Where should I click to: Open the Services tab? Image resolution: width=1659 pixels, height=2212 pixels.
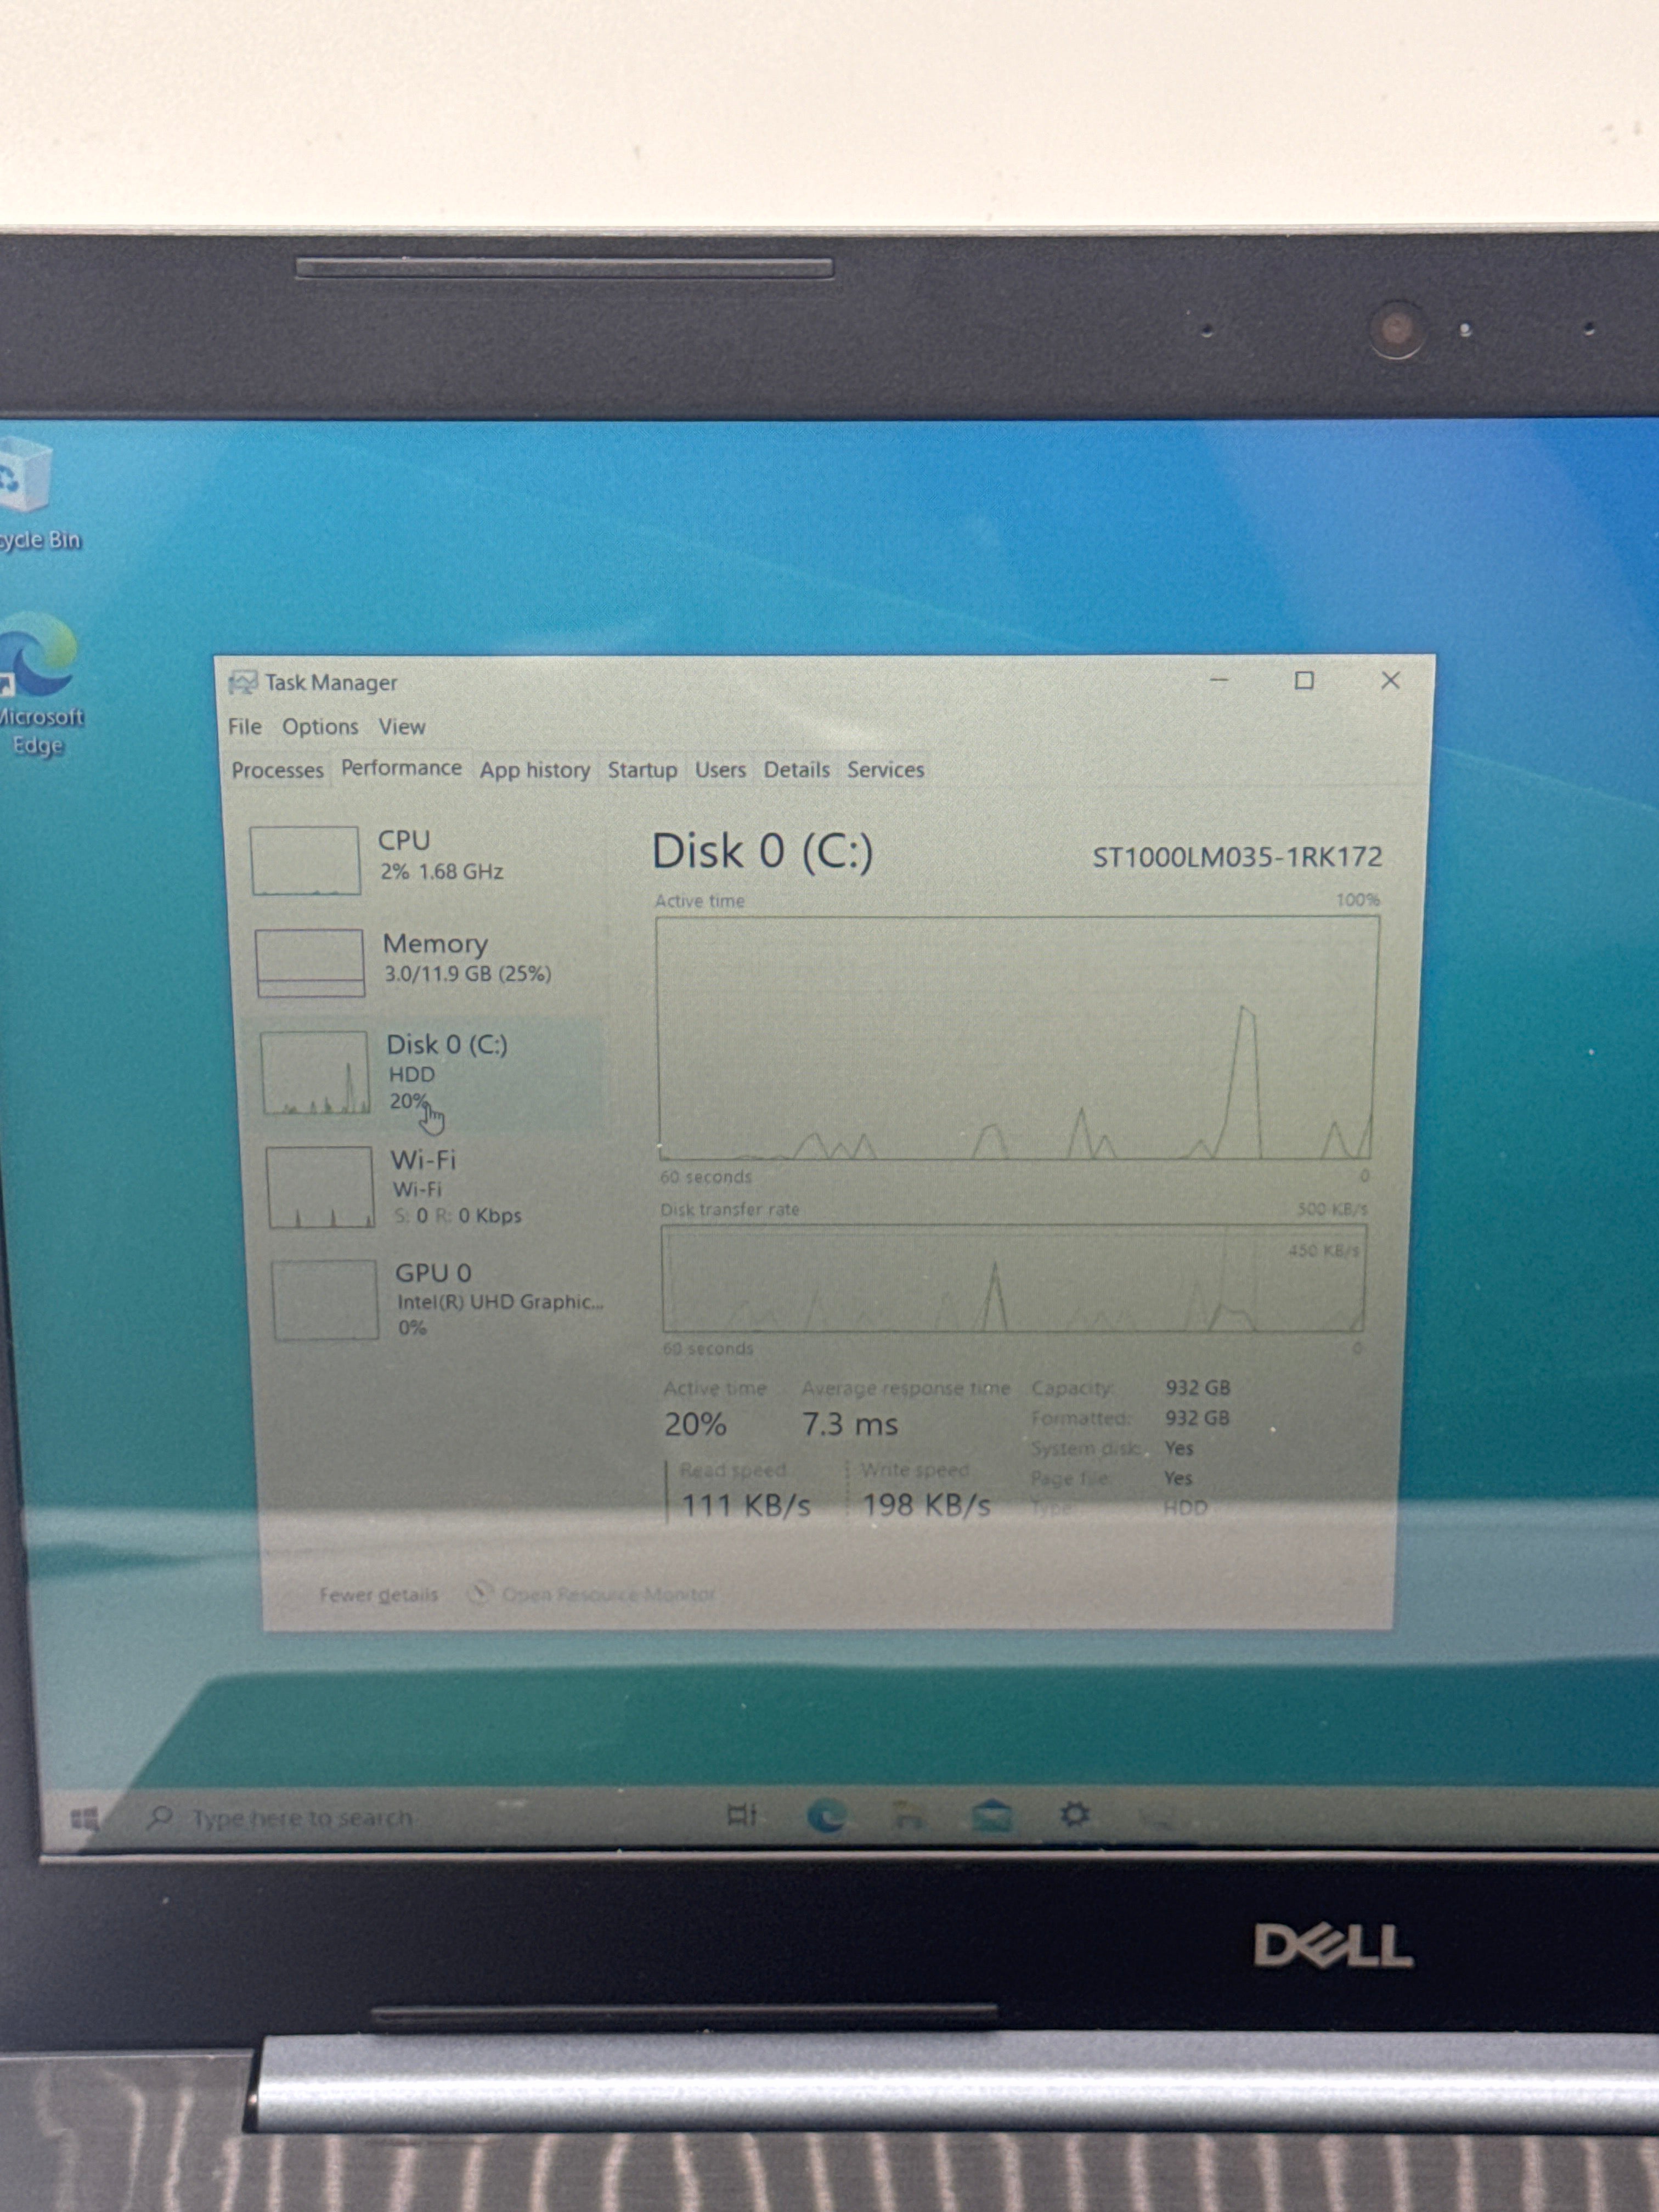pyautogui.click(x=885, y=770)
